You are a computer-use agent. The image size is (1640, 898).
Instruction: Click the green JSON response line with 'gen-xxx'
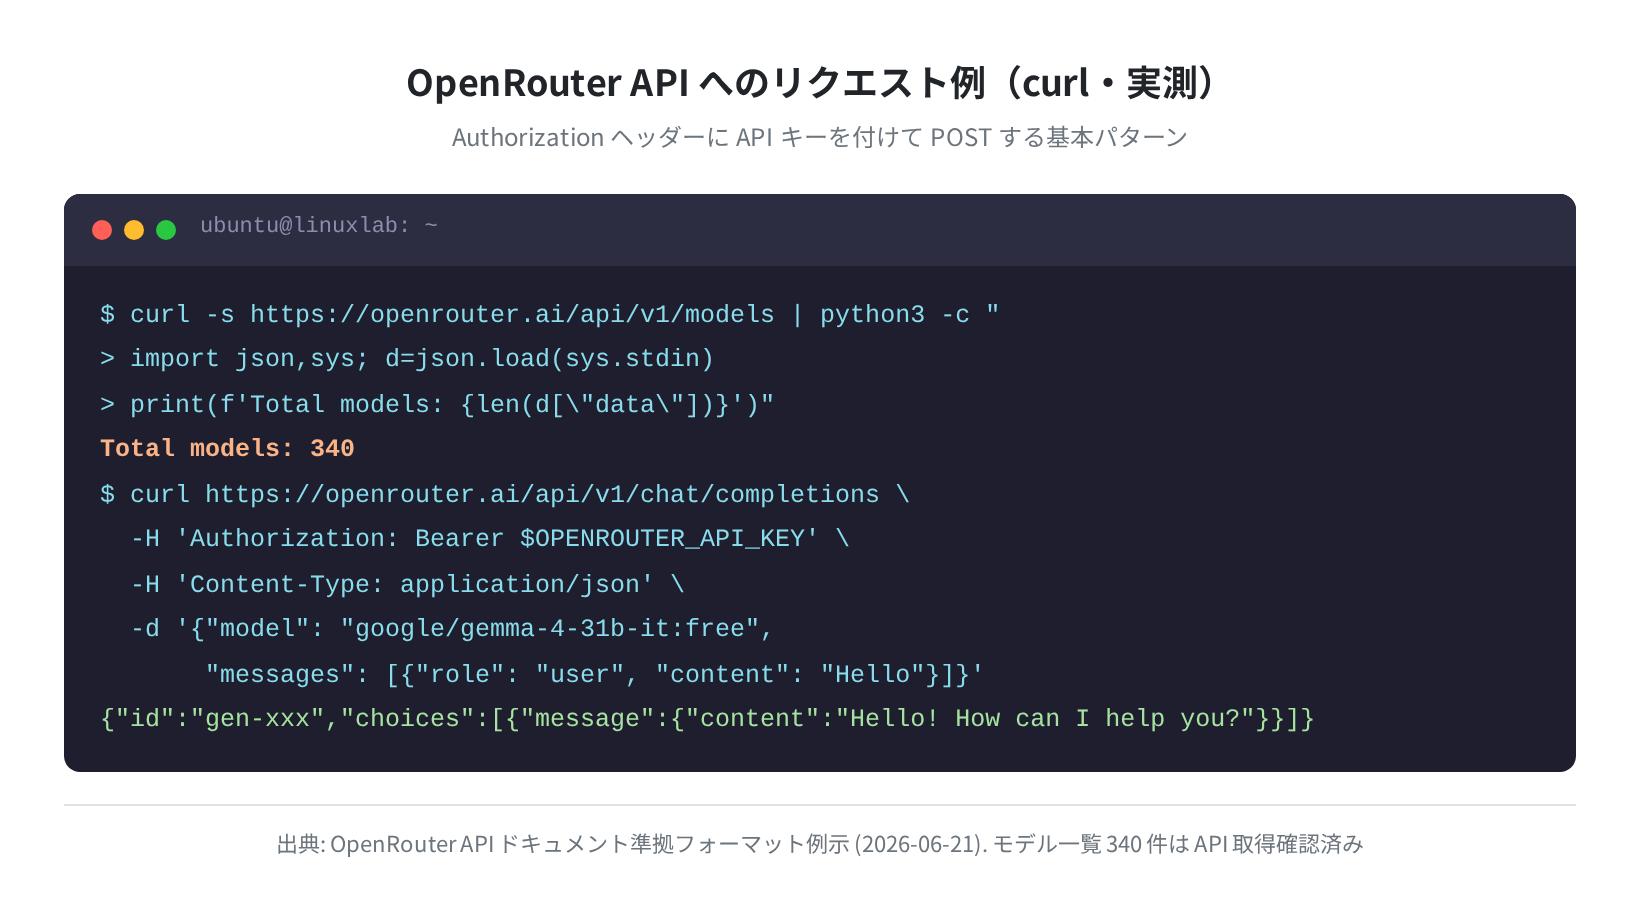tap(707, 719)
